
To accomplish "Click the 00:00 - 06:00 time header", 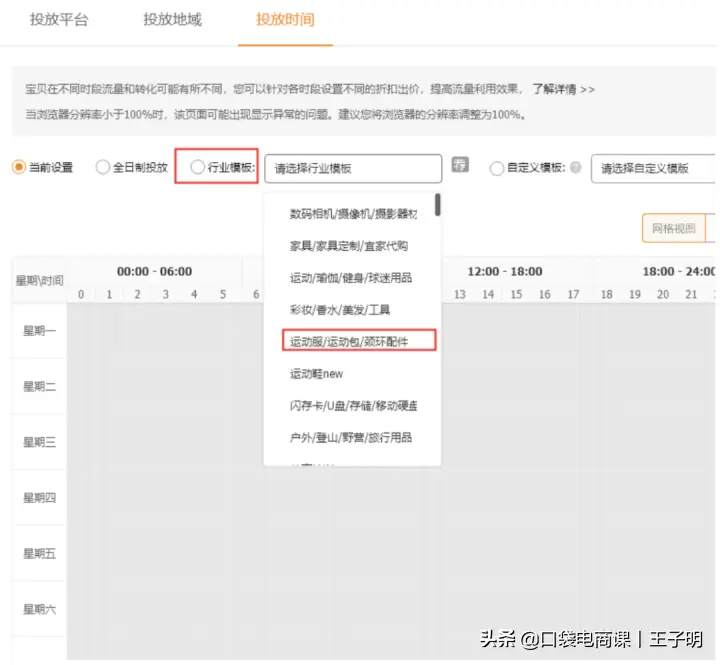I will point(154,271).
